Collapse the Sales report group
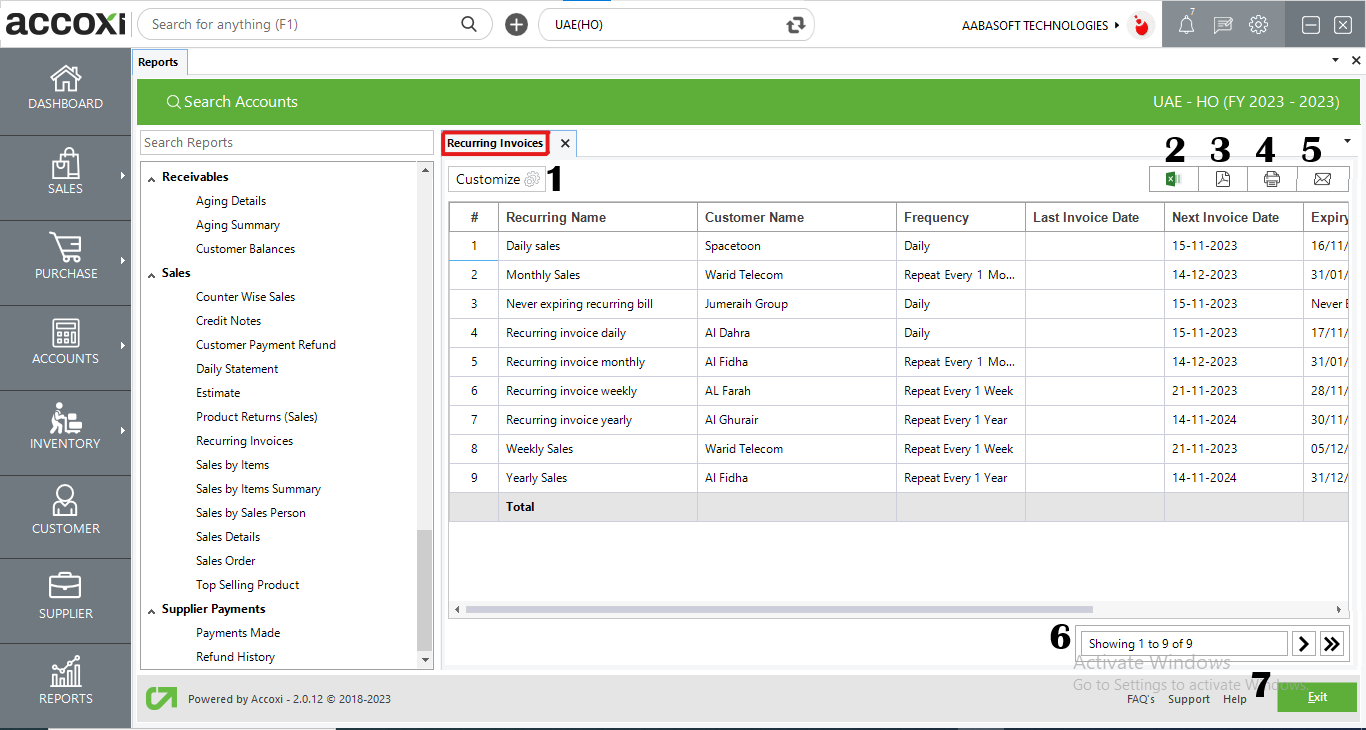The height and width of the screenshot is (730, 1366). pos(150,272)
